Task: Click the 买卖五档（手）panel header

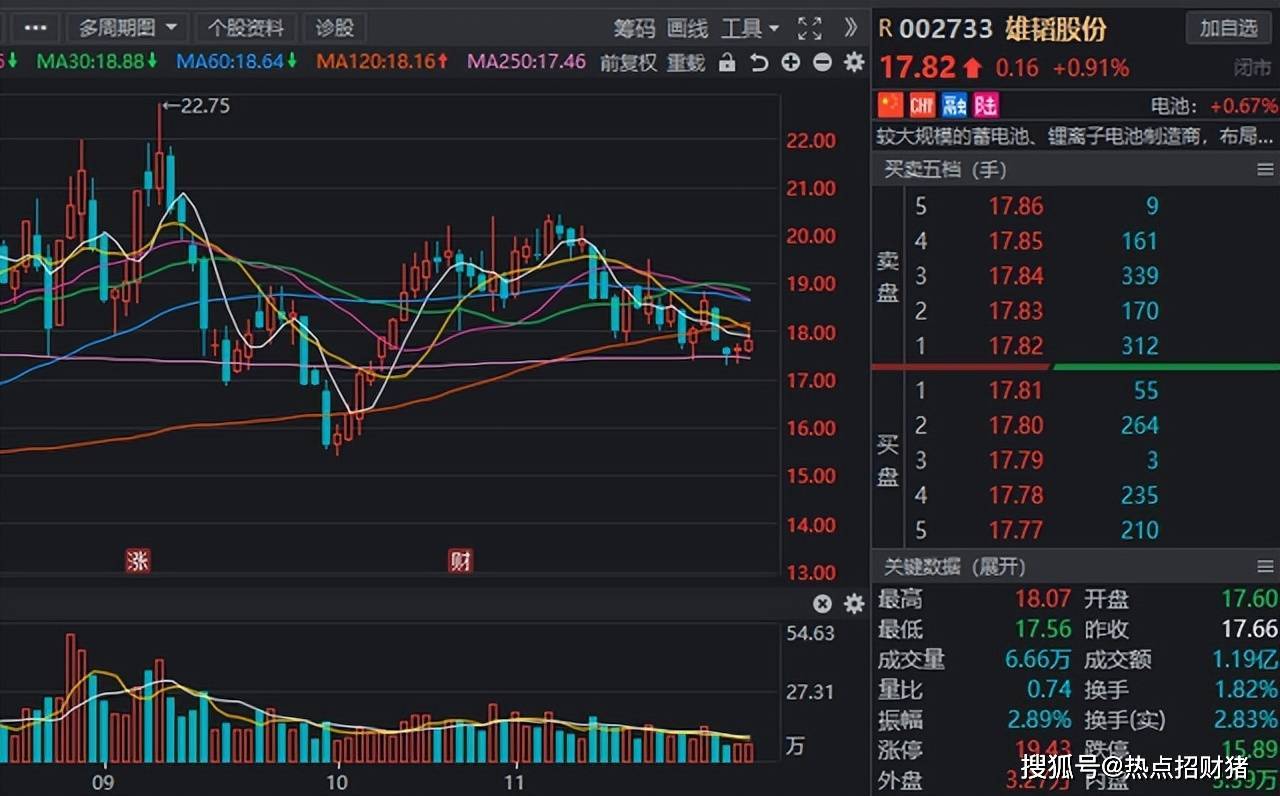Action: [945, 170]
